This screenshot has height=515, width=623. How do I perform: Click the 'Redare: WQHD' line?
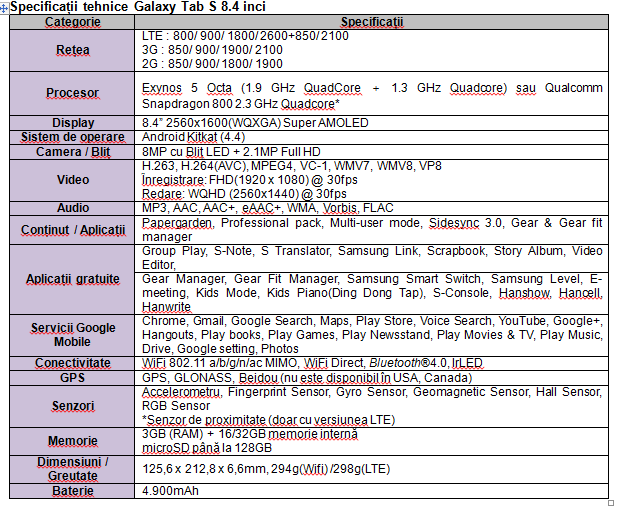pos(244,194)
